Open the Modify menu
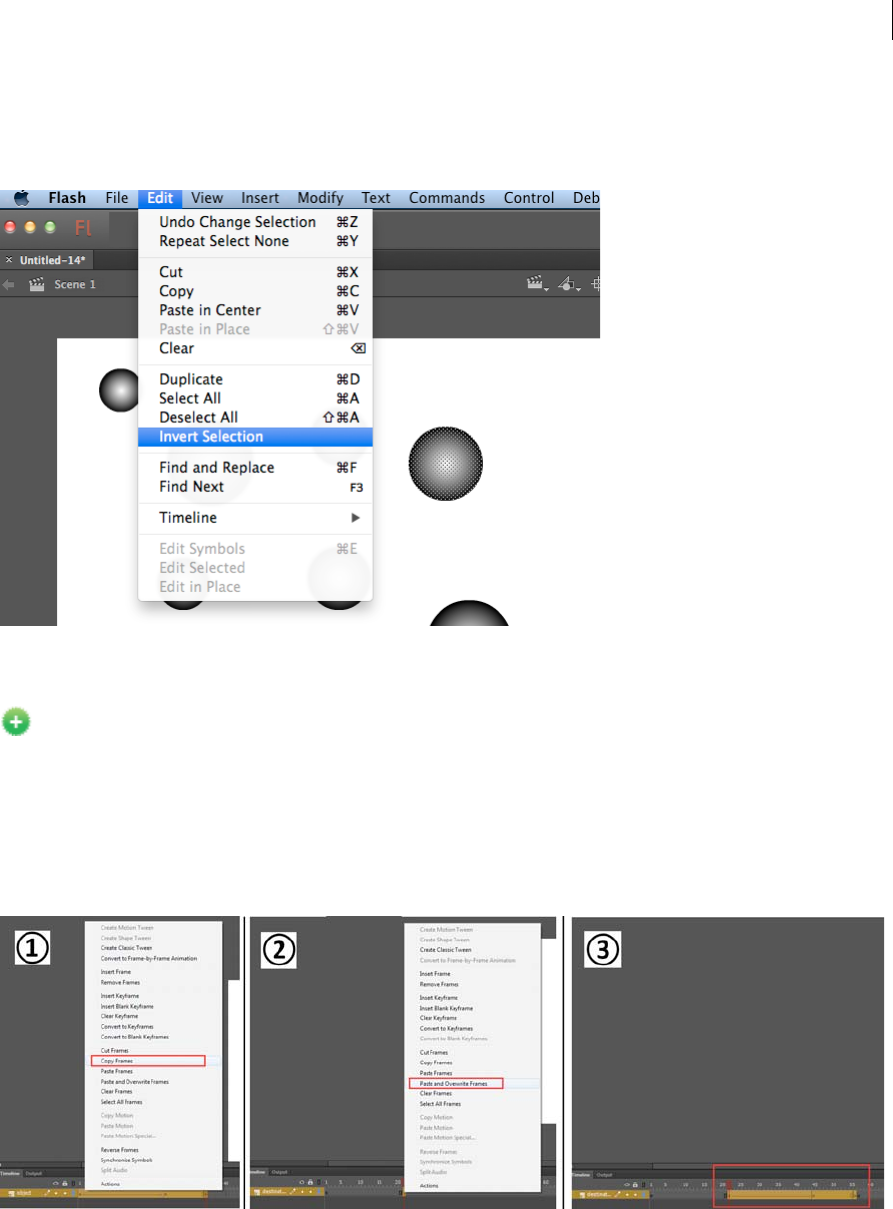This screenshot has width=893, height=1209. pyautogui.click(x=320, y=198)
